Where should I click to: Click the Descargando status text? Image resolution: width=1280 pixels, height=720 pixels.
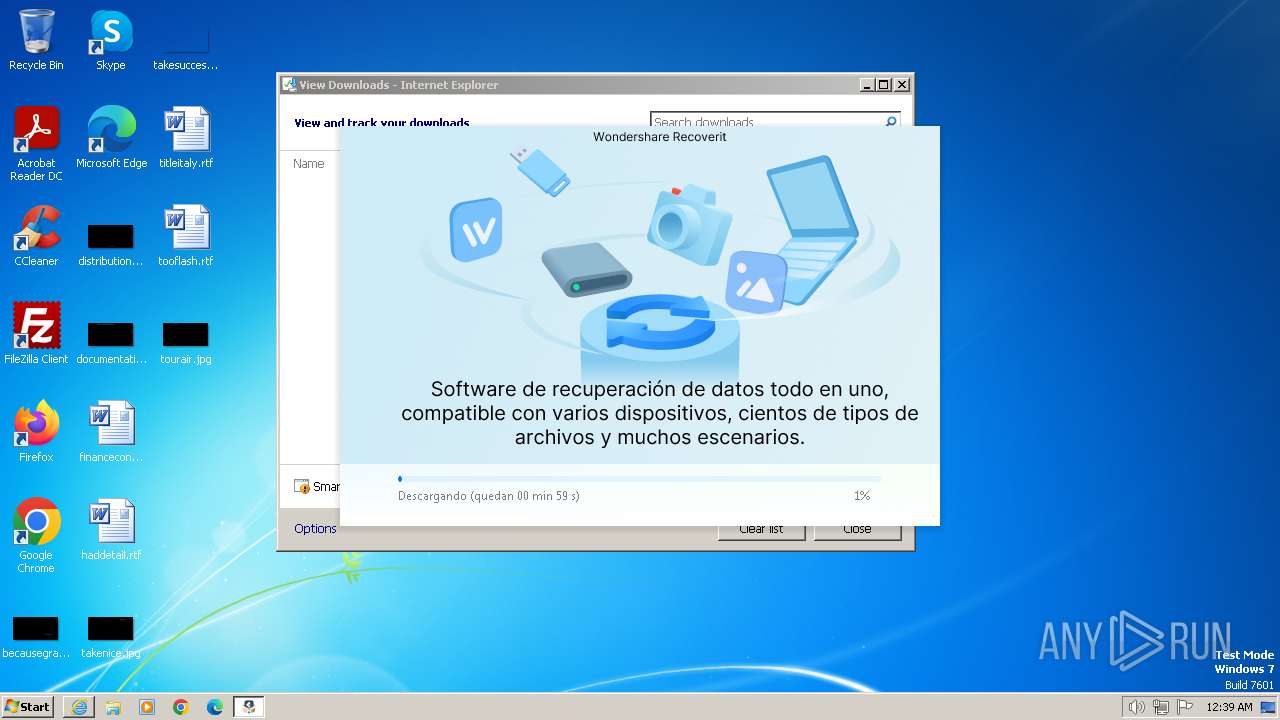click(x=488, y=496)
